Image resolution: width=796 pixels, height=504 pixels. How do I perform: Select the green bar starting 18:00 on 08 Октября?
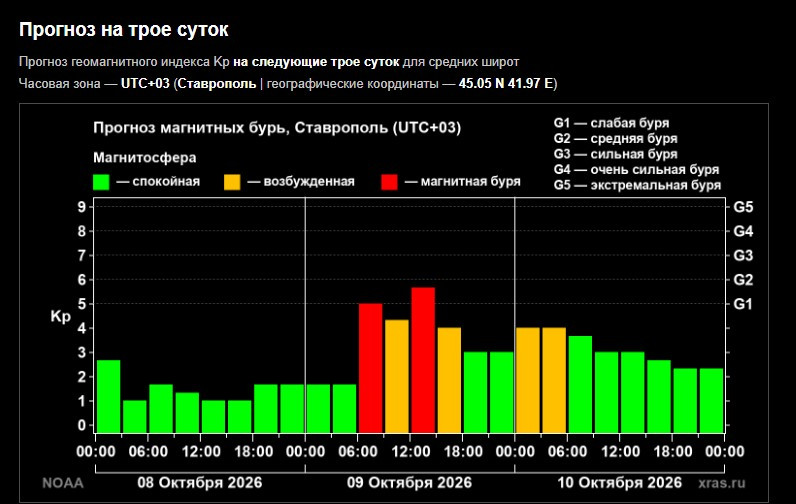pyautogui.click(x=266, y=409)
